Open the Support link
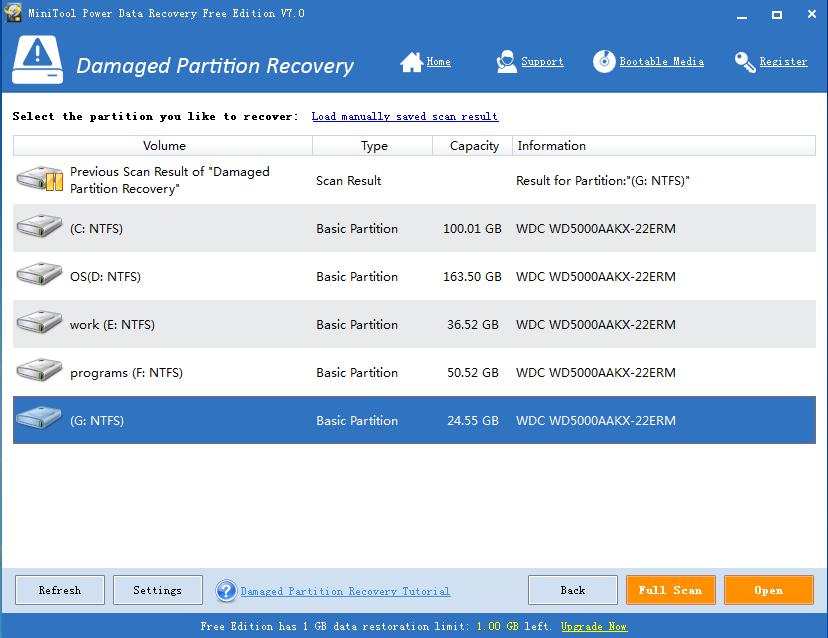This screenshot has height=638, width=828. pos(542,61)
